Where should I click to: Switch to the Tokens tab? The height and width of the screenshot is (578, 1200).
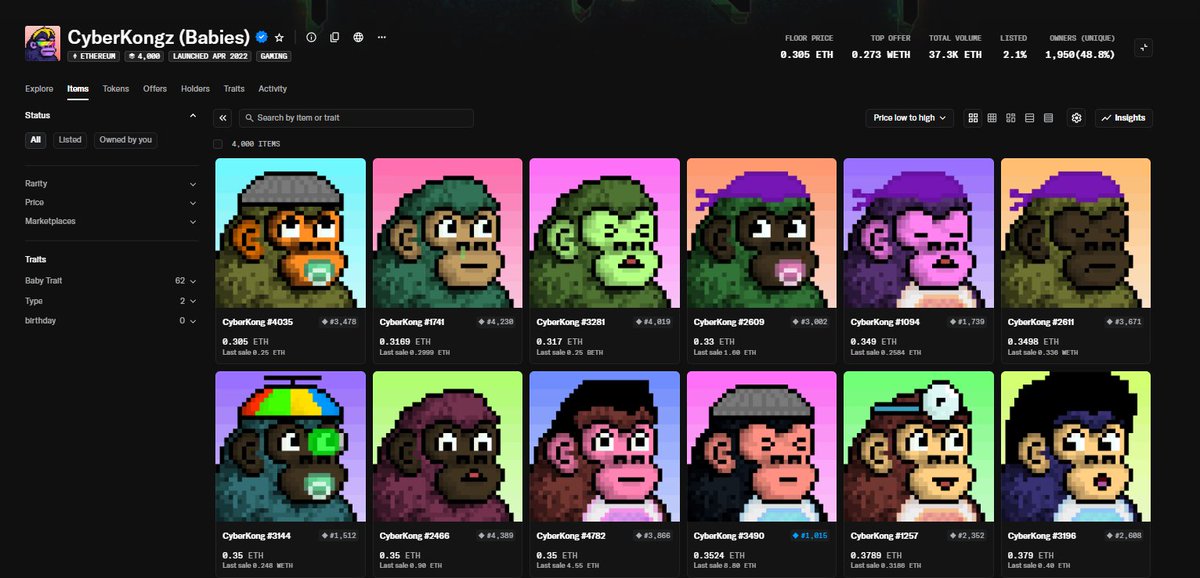116,89
